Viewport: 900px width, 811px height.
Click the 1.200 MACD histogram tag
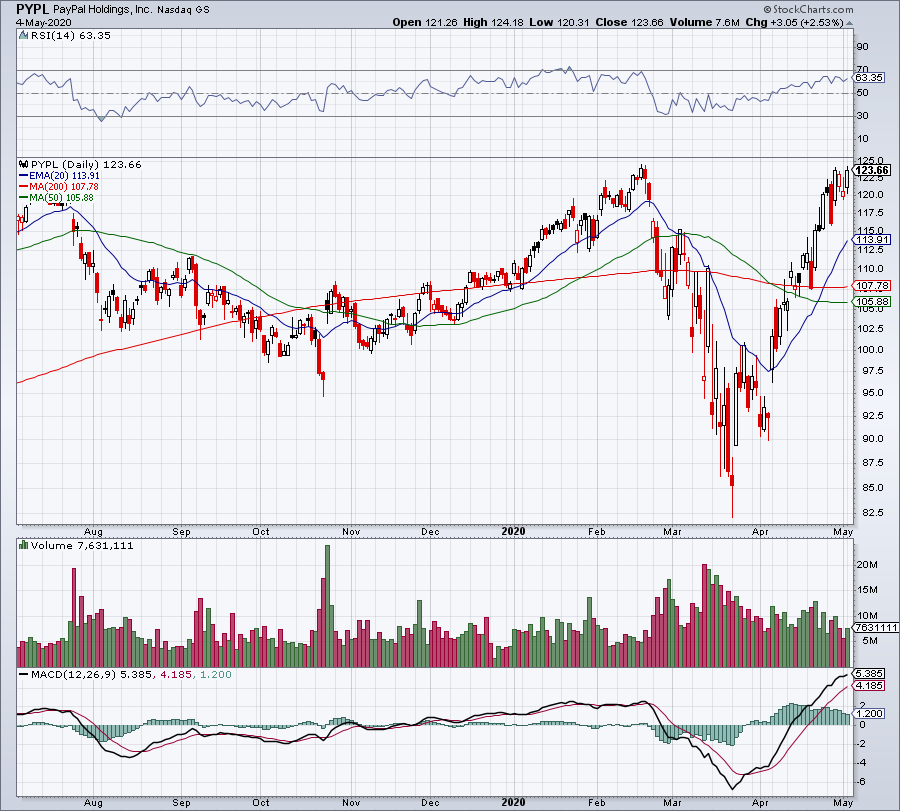click(870, 713)
